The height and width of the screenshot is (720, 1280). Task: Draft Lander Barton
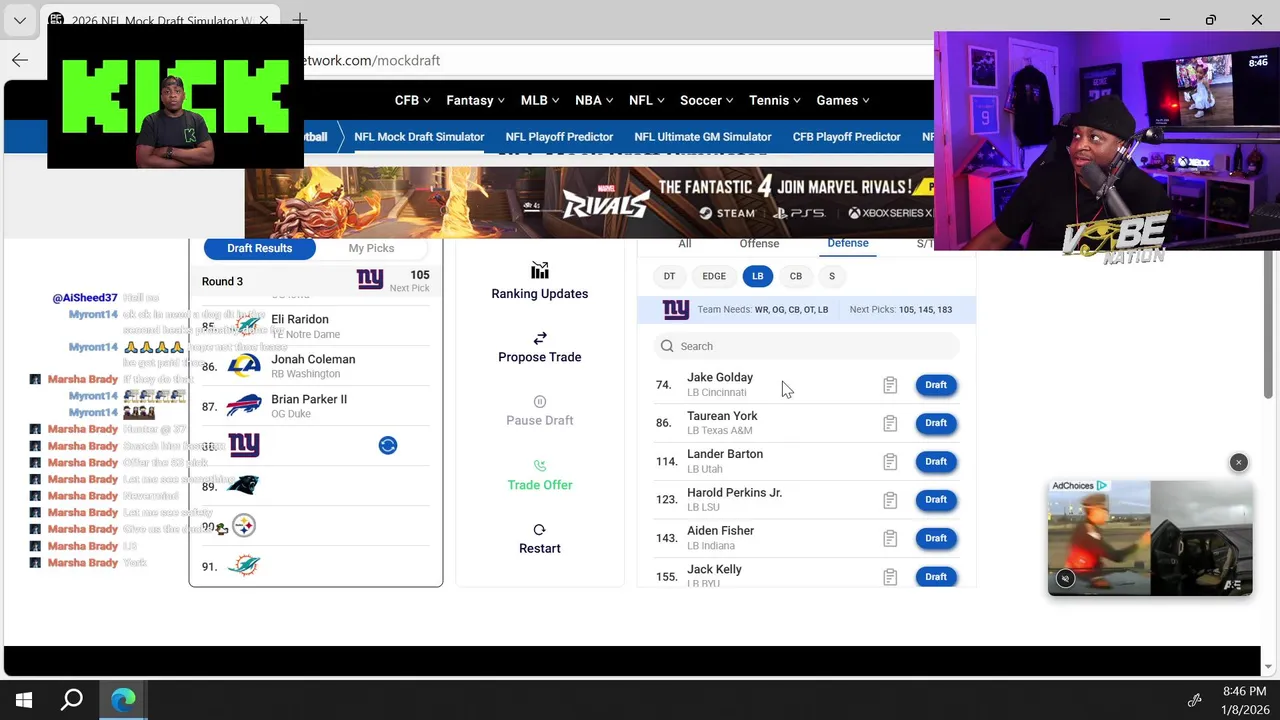click(x=936, y=461)
